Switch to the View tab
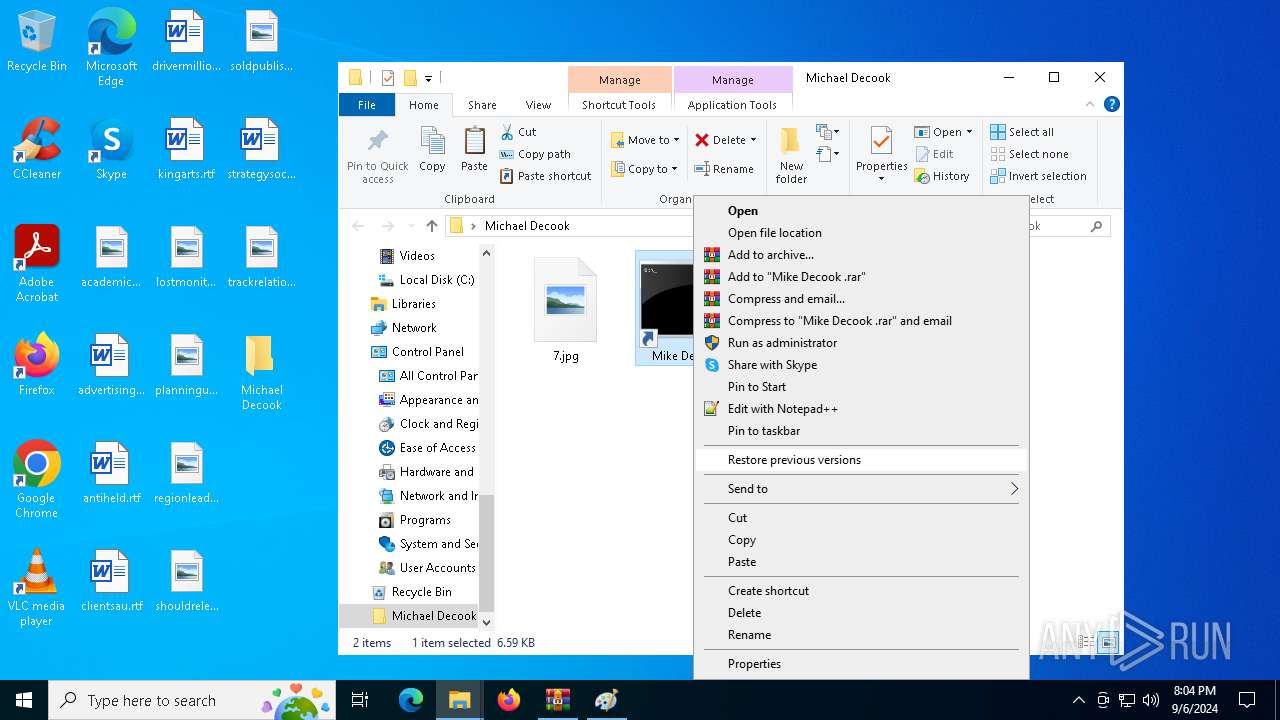The width and height of the screenshot is (1280, 720). click(538, 105)
